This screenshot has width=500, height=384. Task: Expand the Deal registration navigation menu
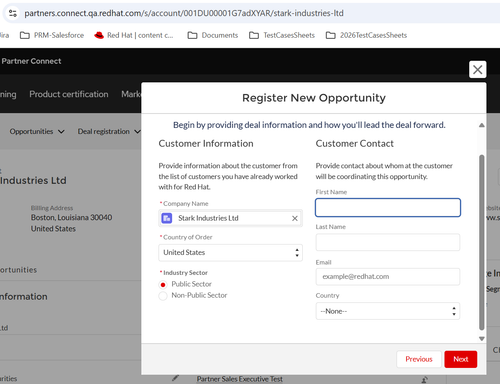pos(109,132)
